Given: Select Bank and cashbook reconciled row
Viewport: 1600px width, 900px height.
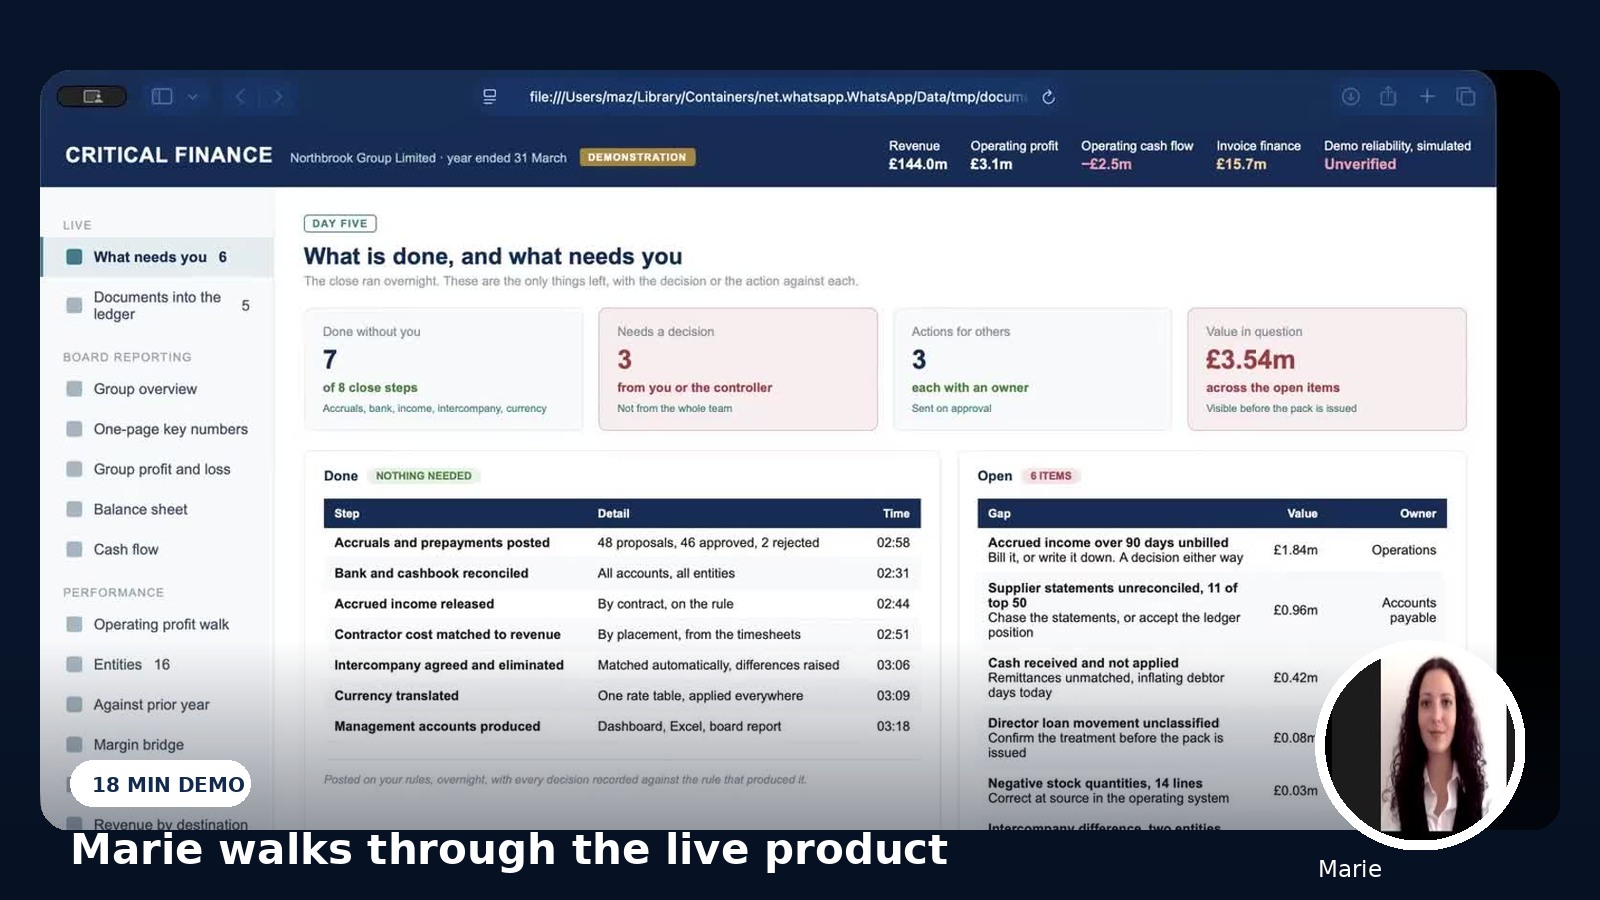Looking at the screenshot, I should (622, 573).
